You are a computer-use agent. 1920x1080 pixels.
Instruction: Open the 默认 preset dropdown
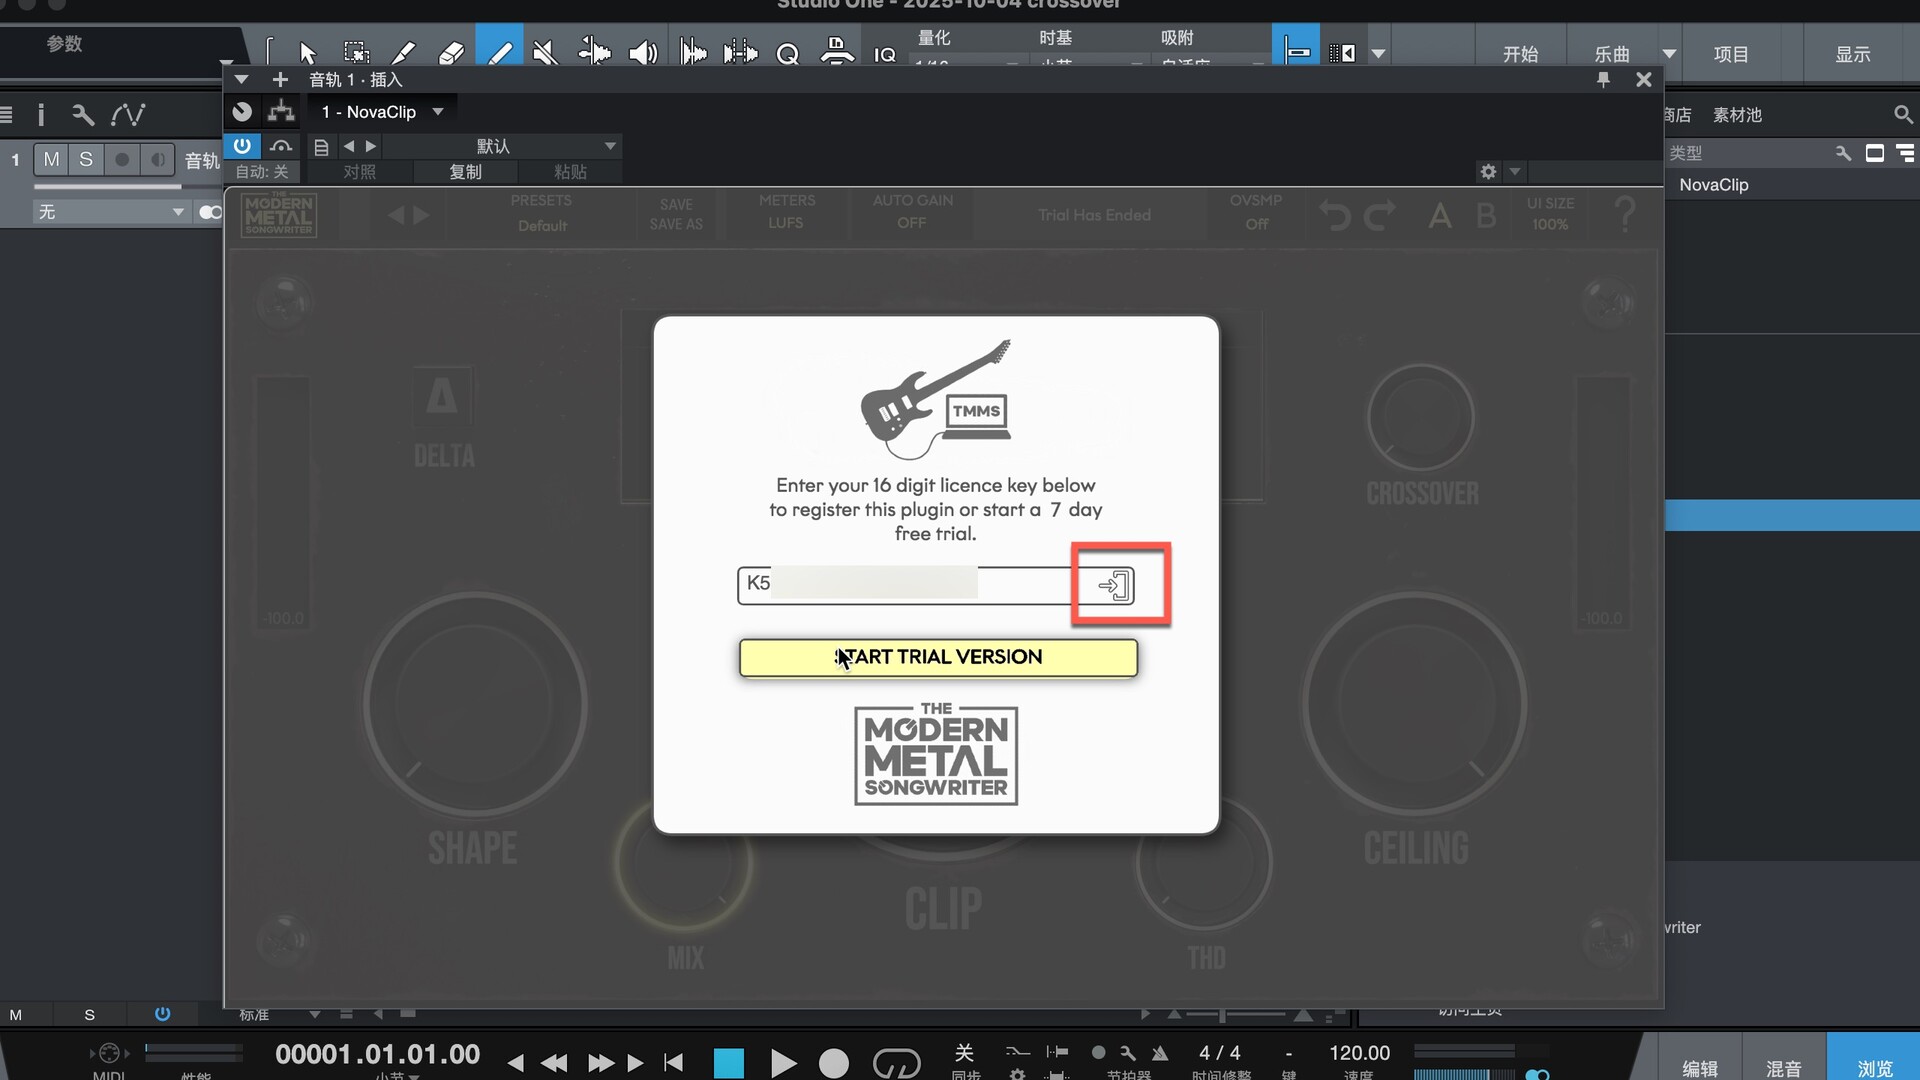[609, 146]
